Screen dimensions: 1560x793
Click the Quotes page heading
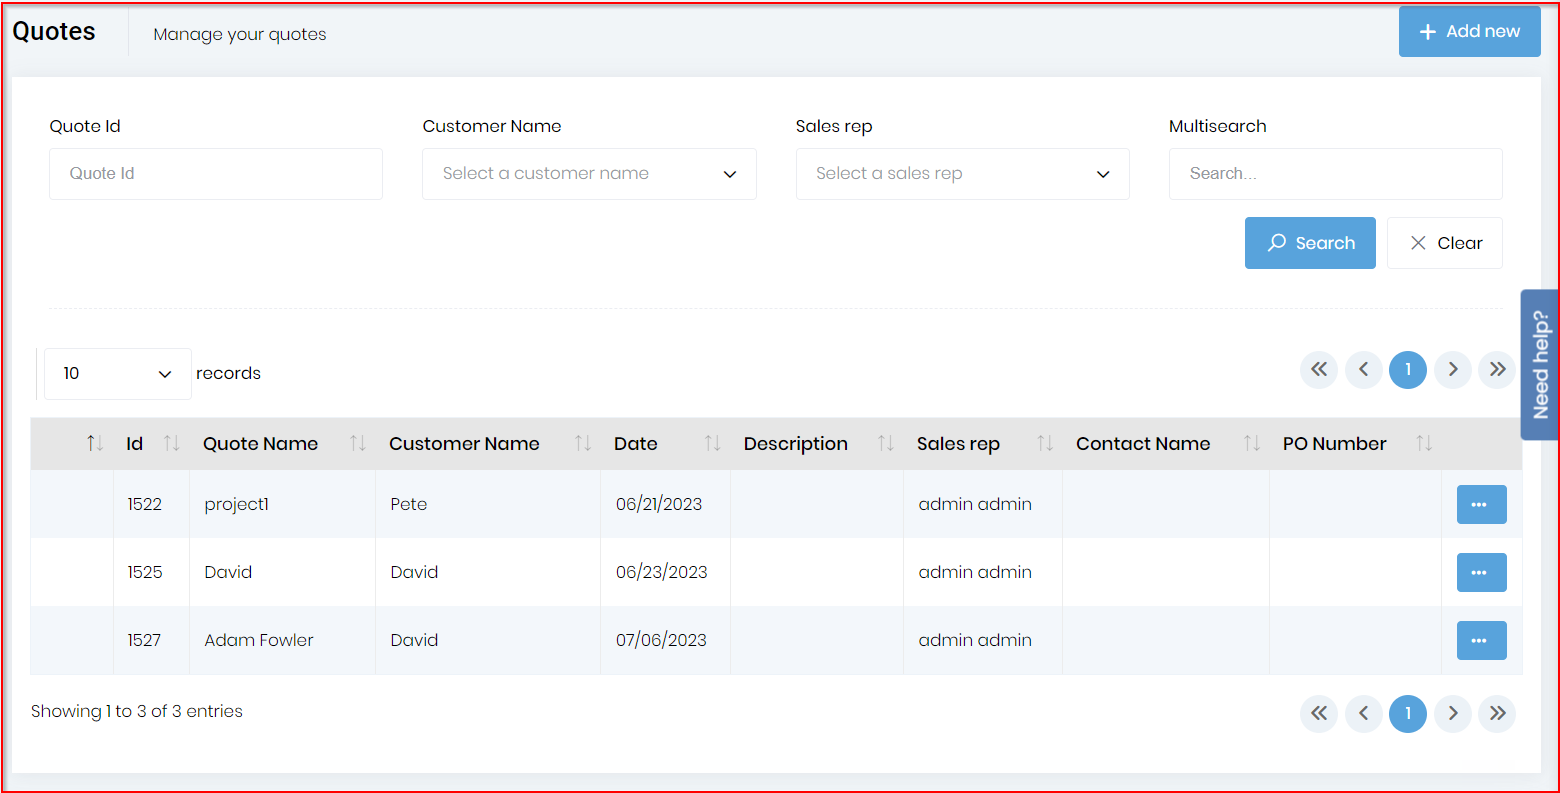pyautogui.click(x=54, y=32)
